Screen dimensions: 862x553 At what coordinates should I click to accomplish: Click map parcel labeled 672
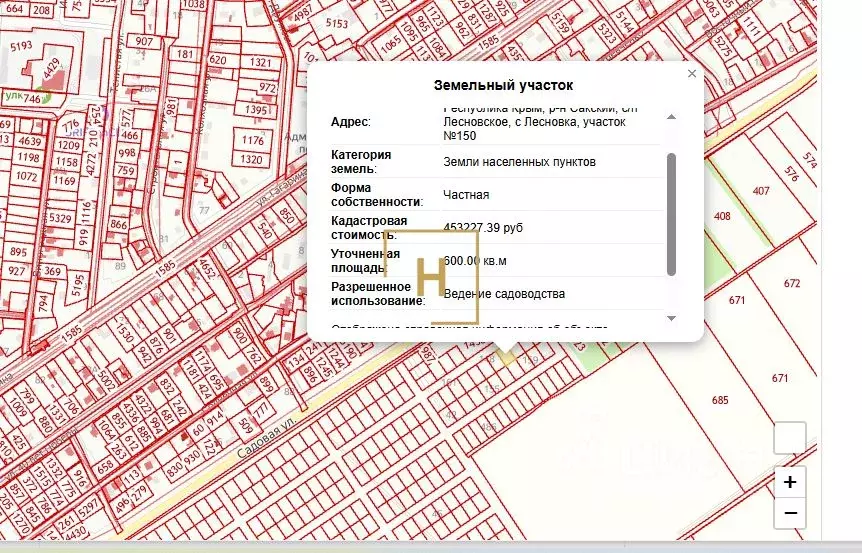click(792, 284)
